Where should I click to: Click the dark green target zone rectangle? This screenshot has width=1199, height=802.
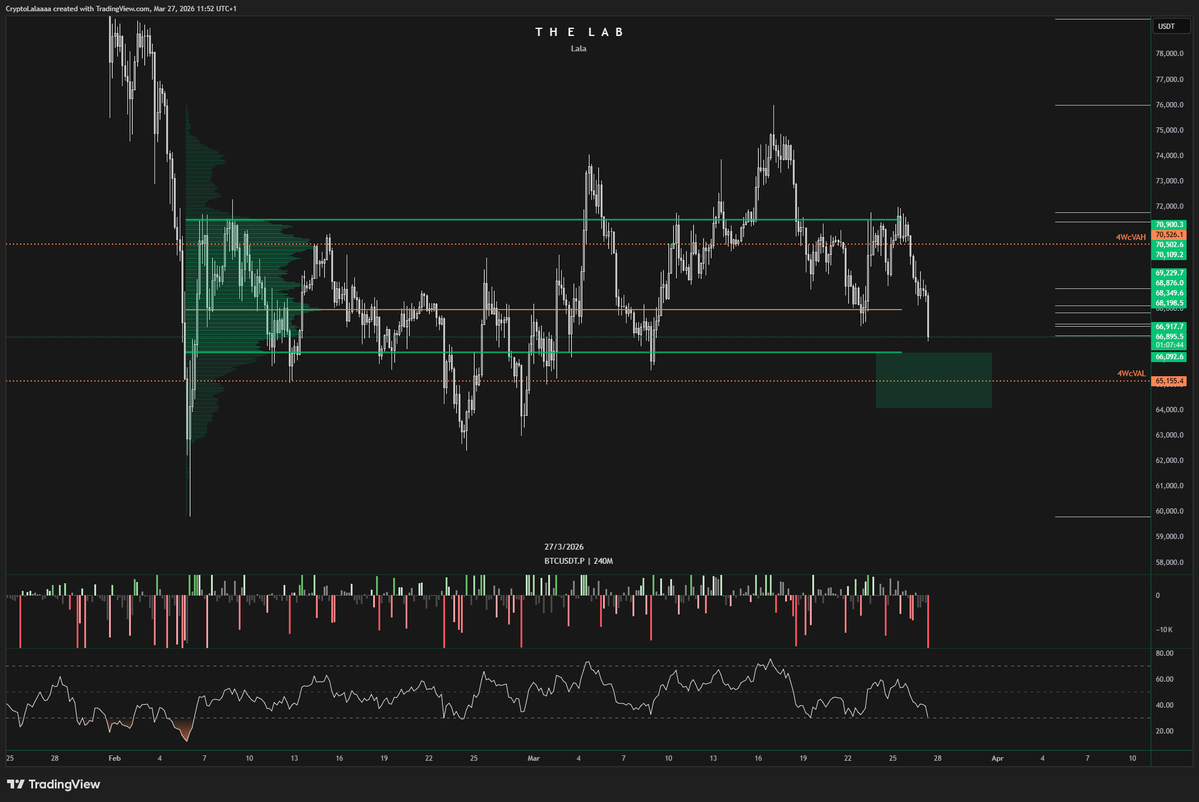click(934, 380)
